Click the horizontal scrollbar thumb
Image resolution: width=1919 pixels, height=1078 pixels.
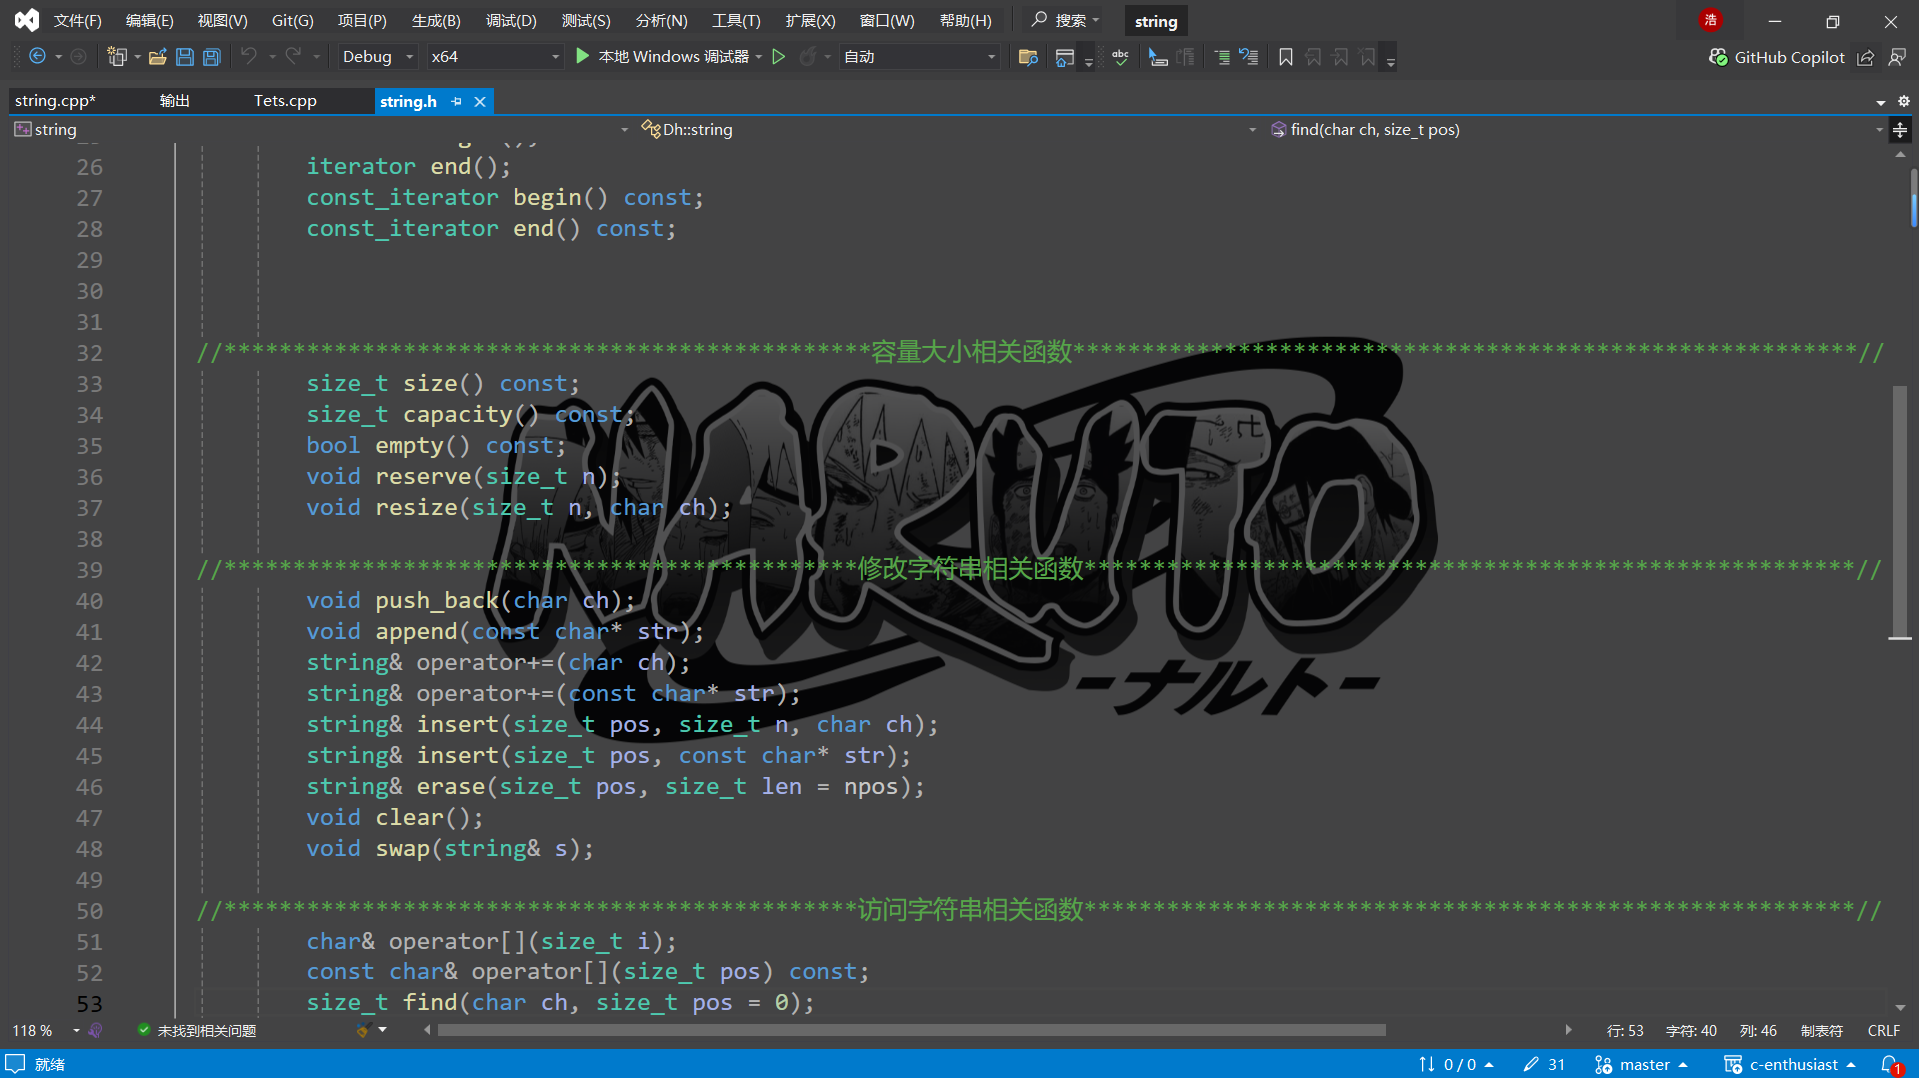click(912, 1030)
